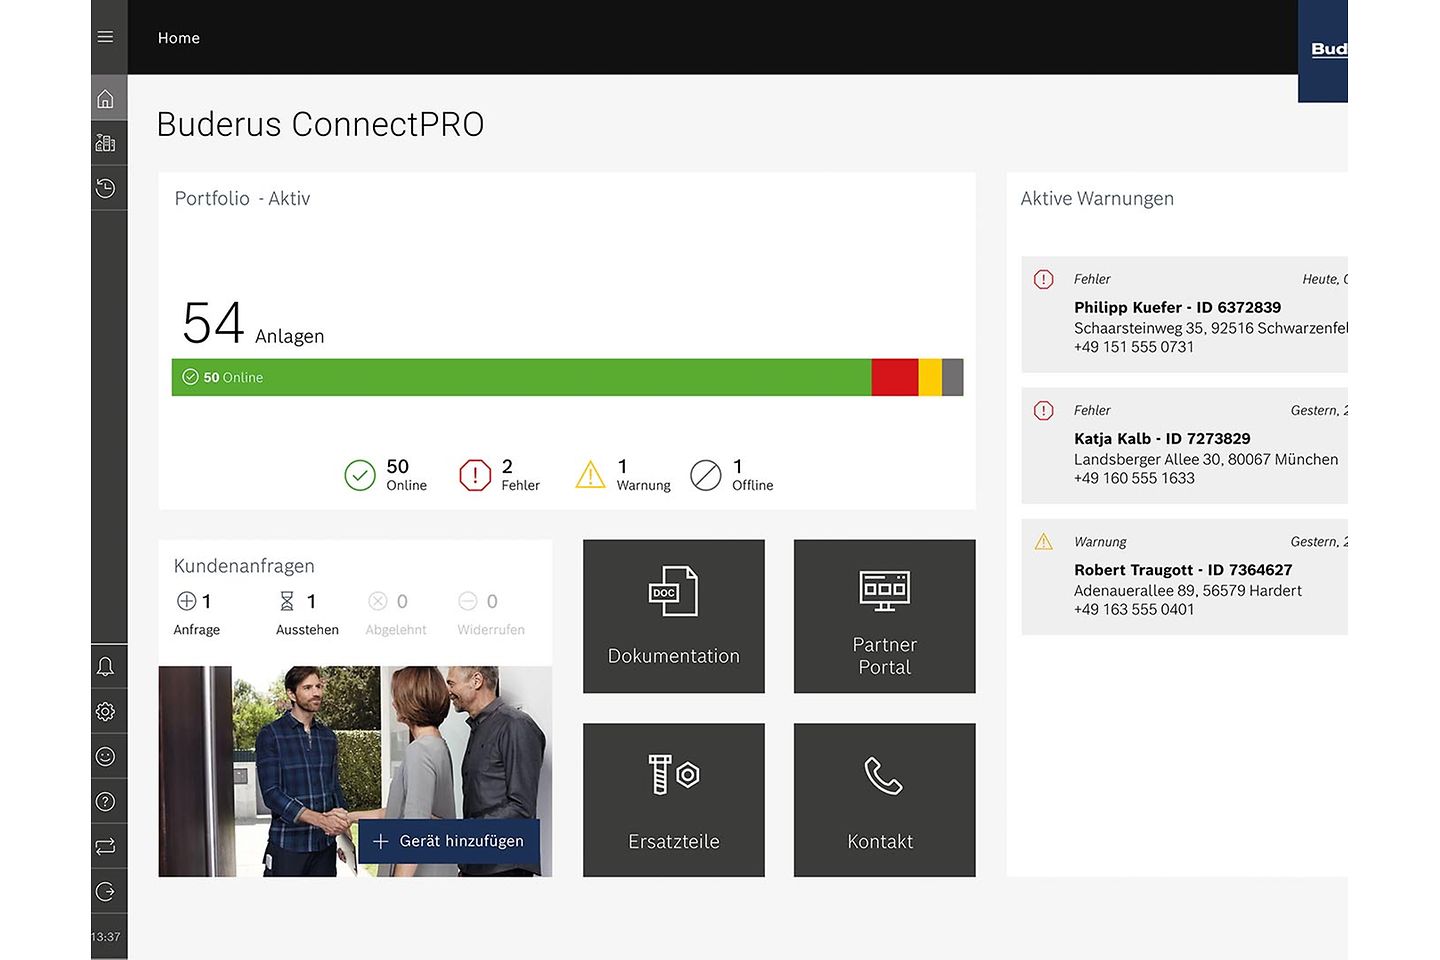Click the Buderus logo in header
Screen dimensions: 1440x960
click(x=1323, y=51)
